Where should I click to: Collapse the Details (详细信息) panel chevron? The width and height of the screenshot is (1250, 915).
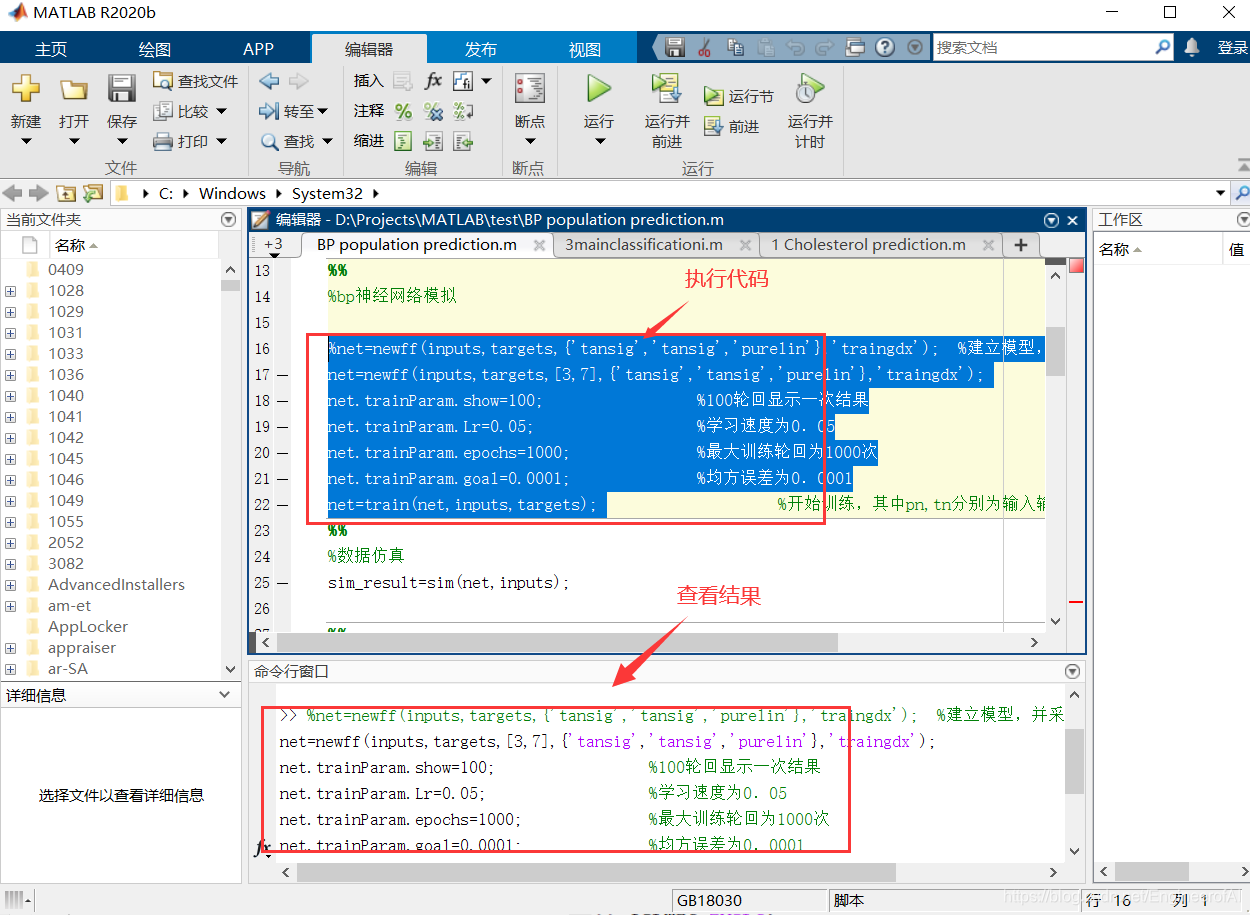coord(225,695)
